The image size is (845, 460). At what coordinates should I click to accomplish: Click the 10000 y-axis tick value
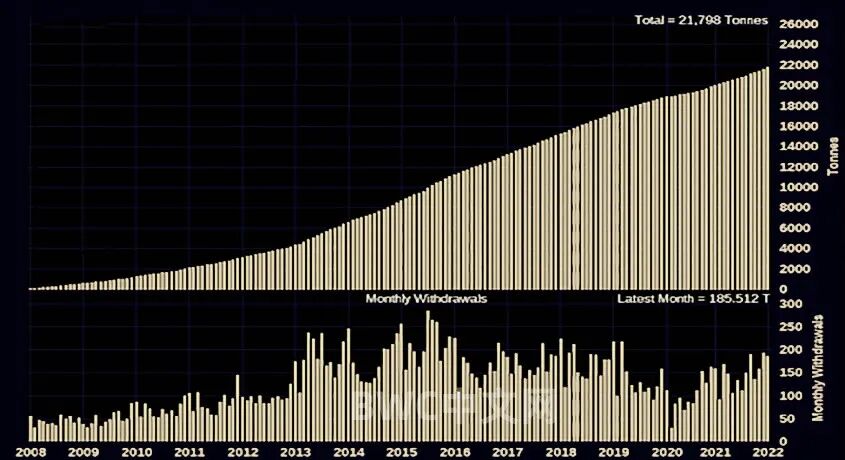coord(798,187)
